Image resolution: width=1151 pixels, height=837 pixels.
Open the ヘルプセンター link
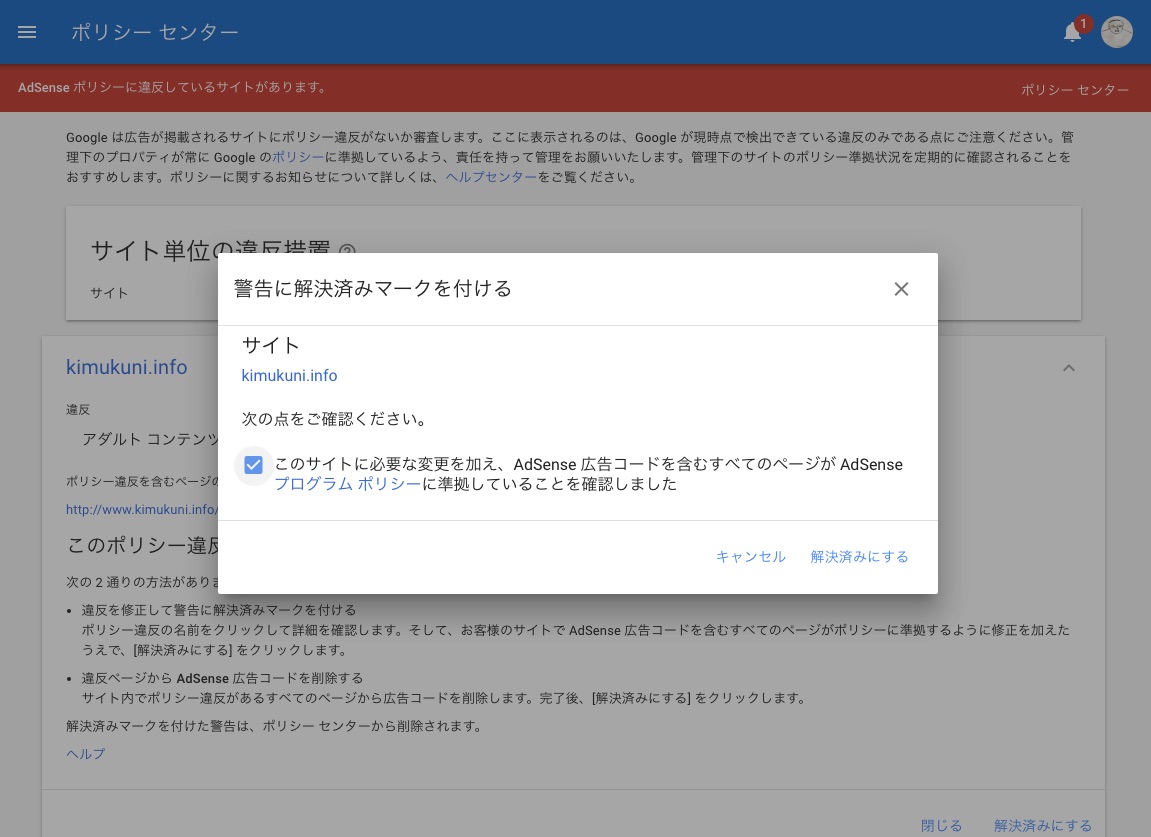tap(491, 177)
